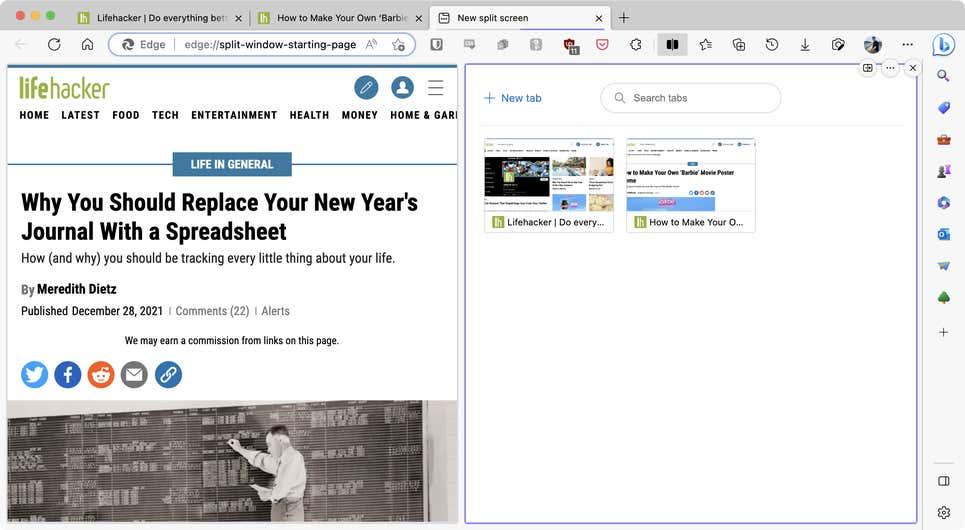Click the Search tabs field
The image size is (965, 530).
691,98
